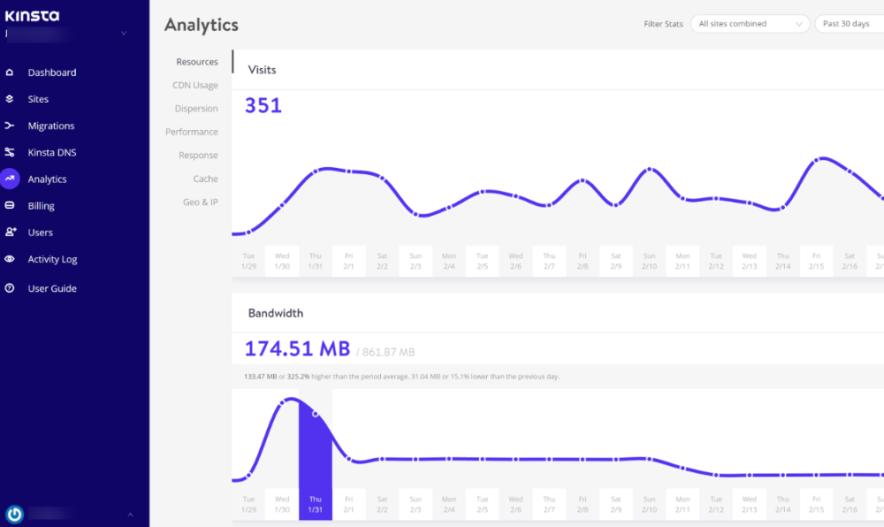Click the Billing card icon
884x527 pixels.
[10, 206]
